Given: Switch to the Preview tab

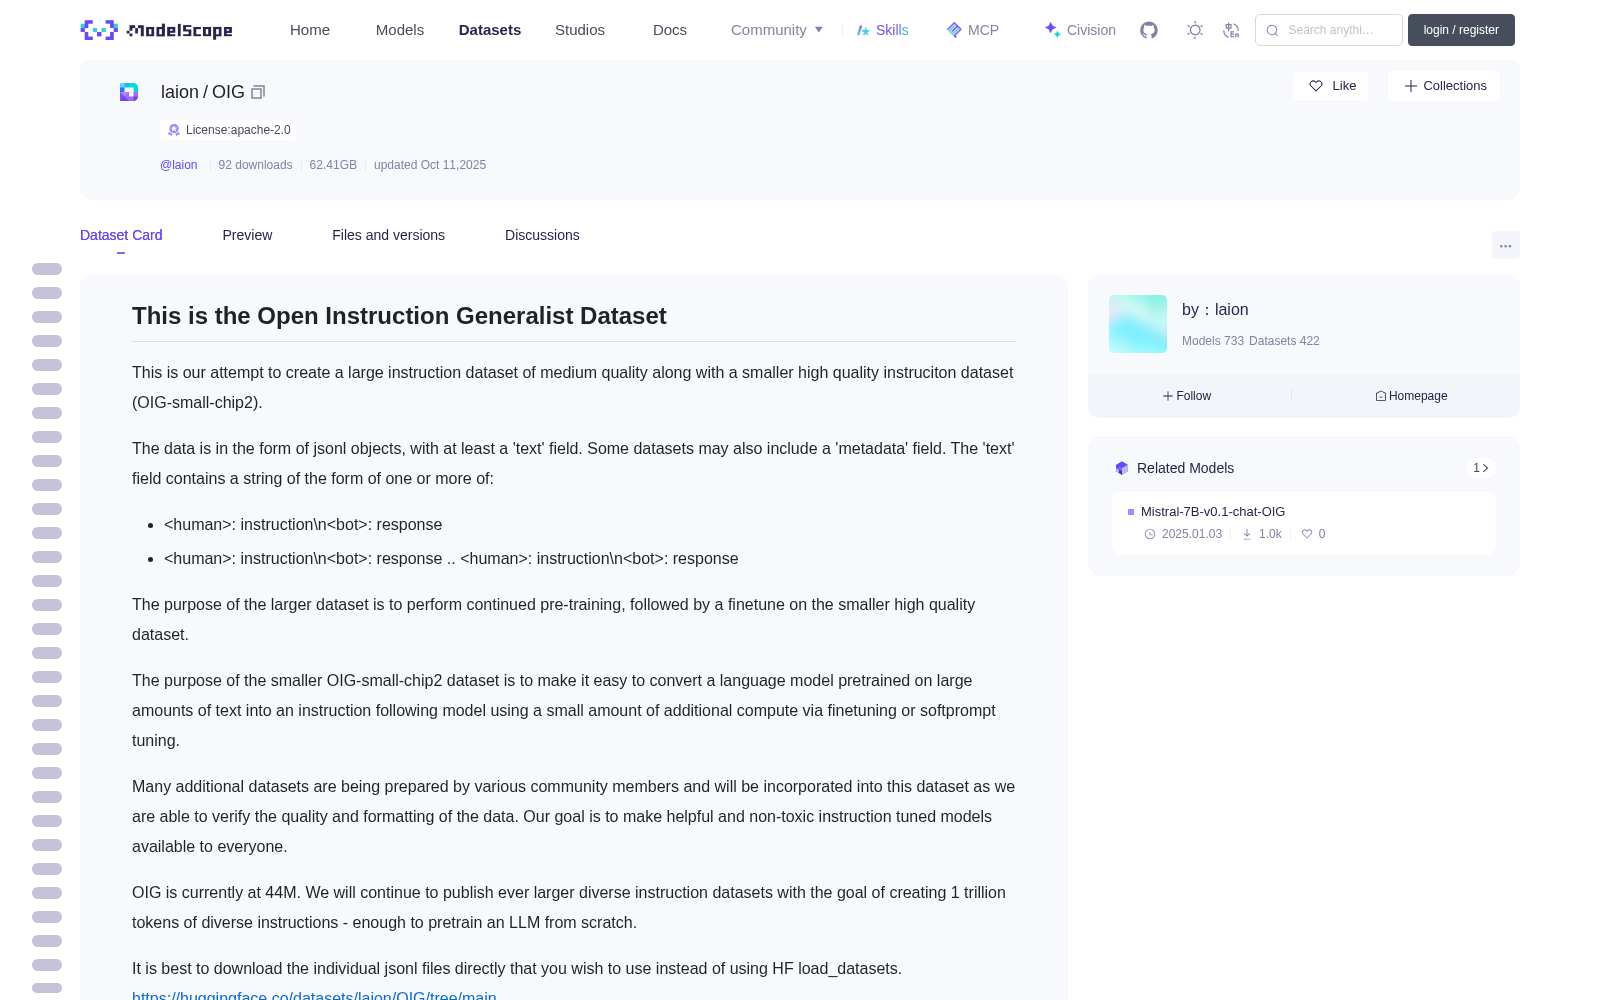Looking at the screenshot, I should (x=247, y=235).
